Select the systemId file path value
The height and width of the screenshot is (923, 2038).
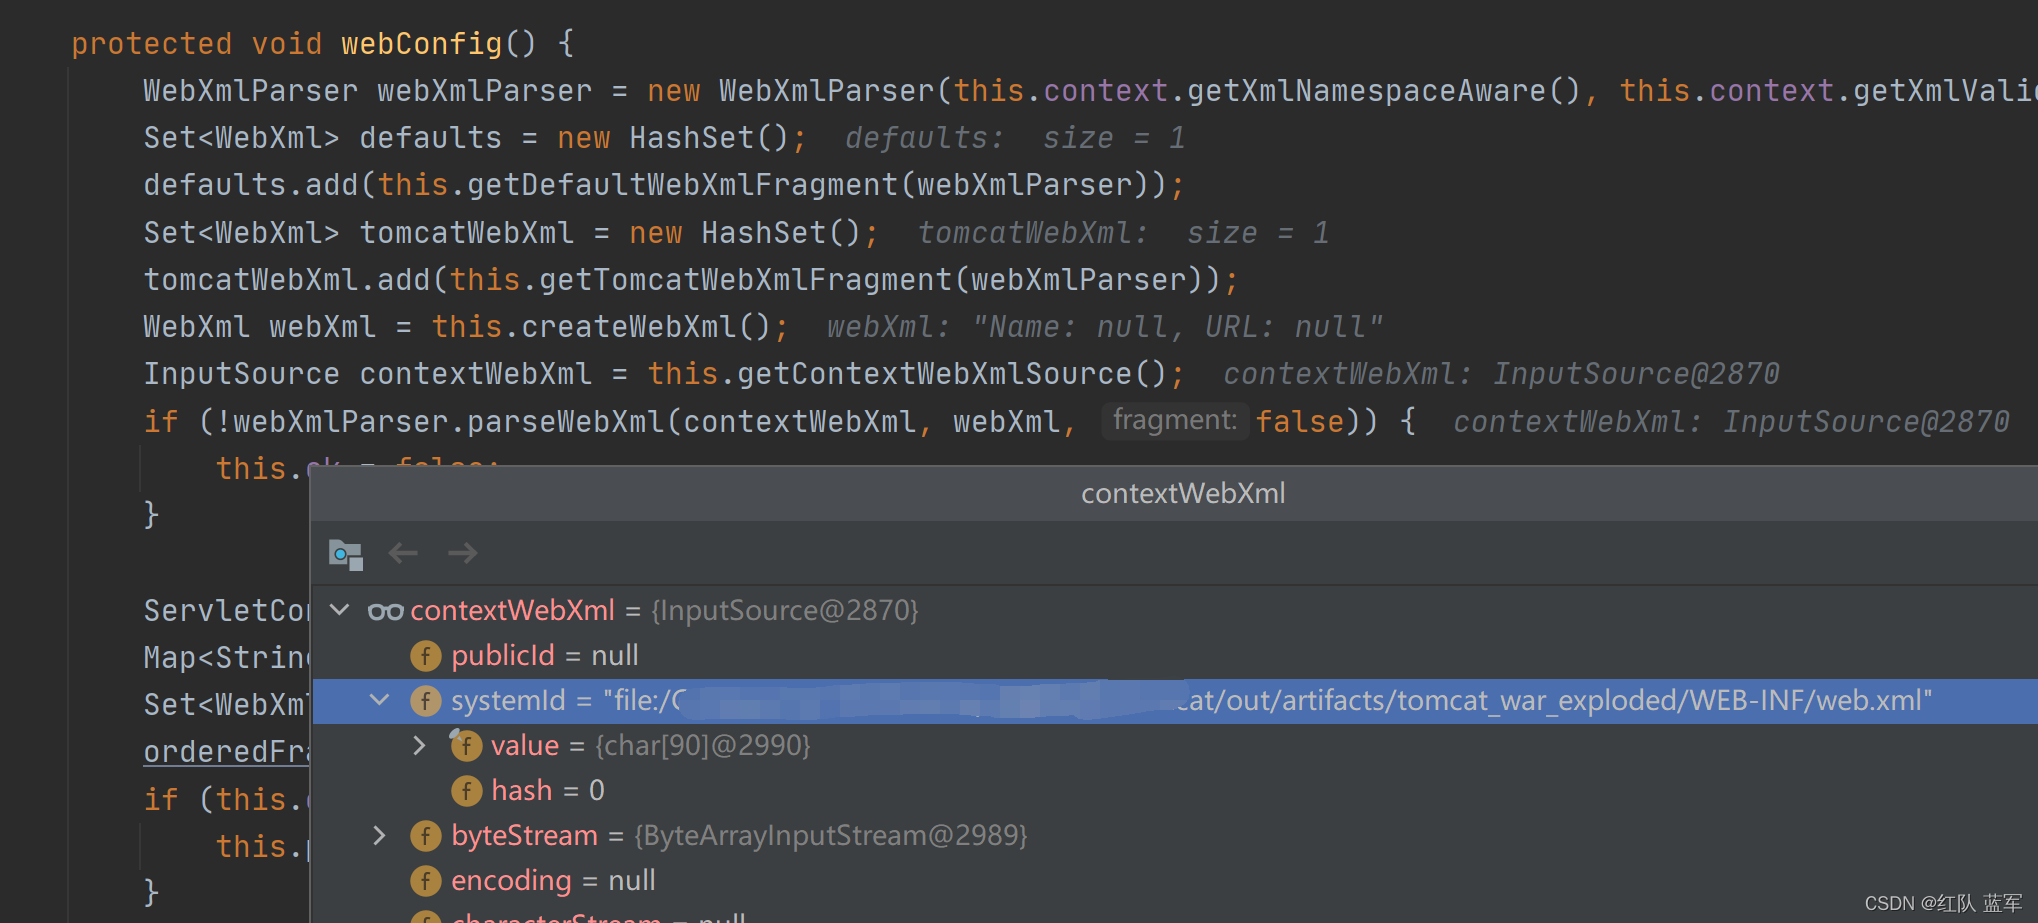pos(1267,700)
